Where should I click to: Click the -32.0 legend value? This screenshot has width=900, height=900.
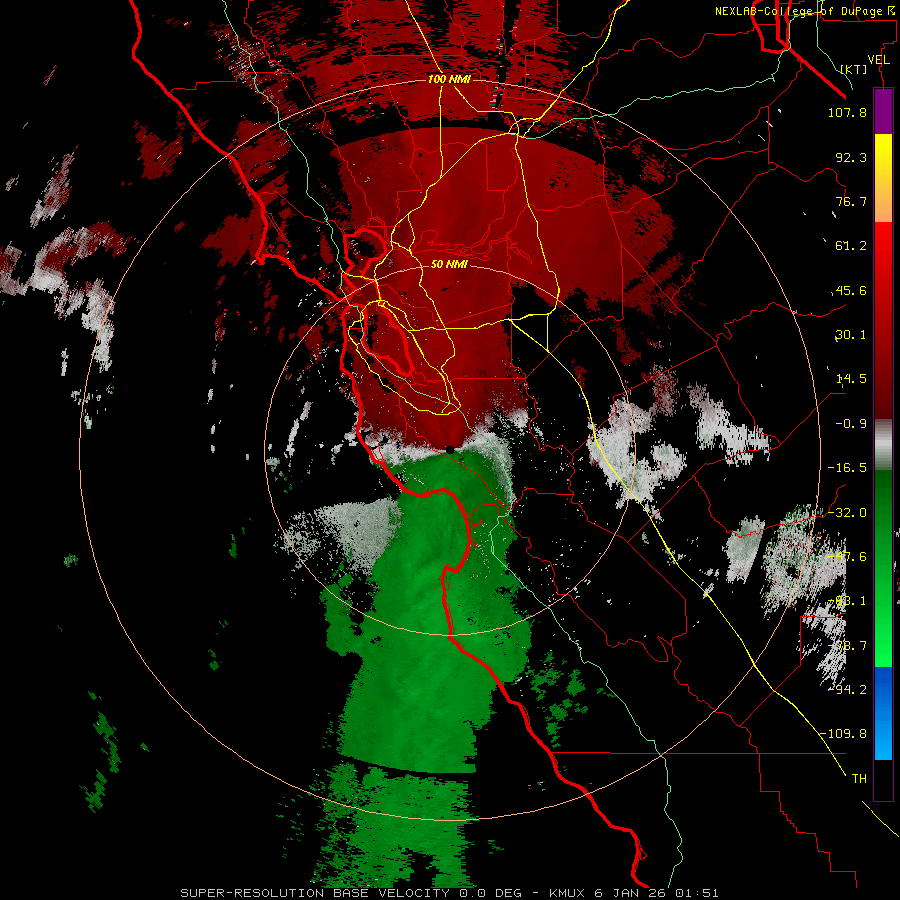click(x=847, y=513)
